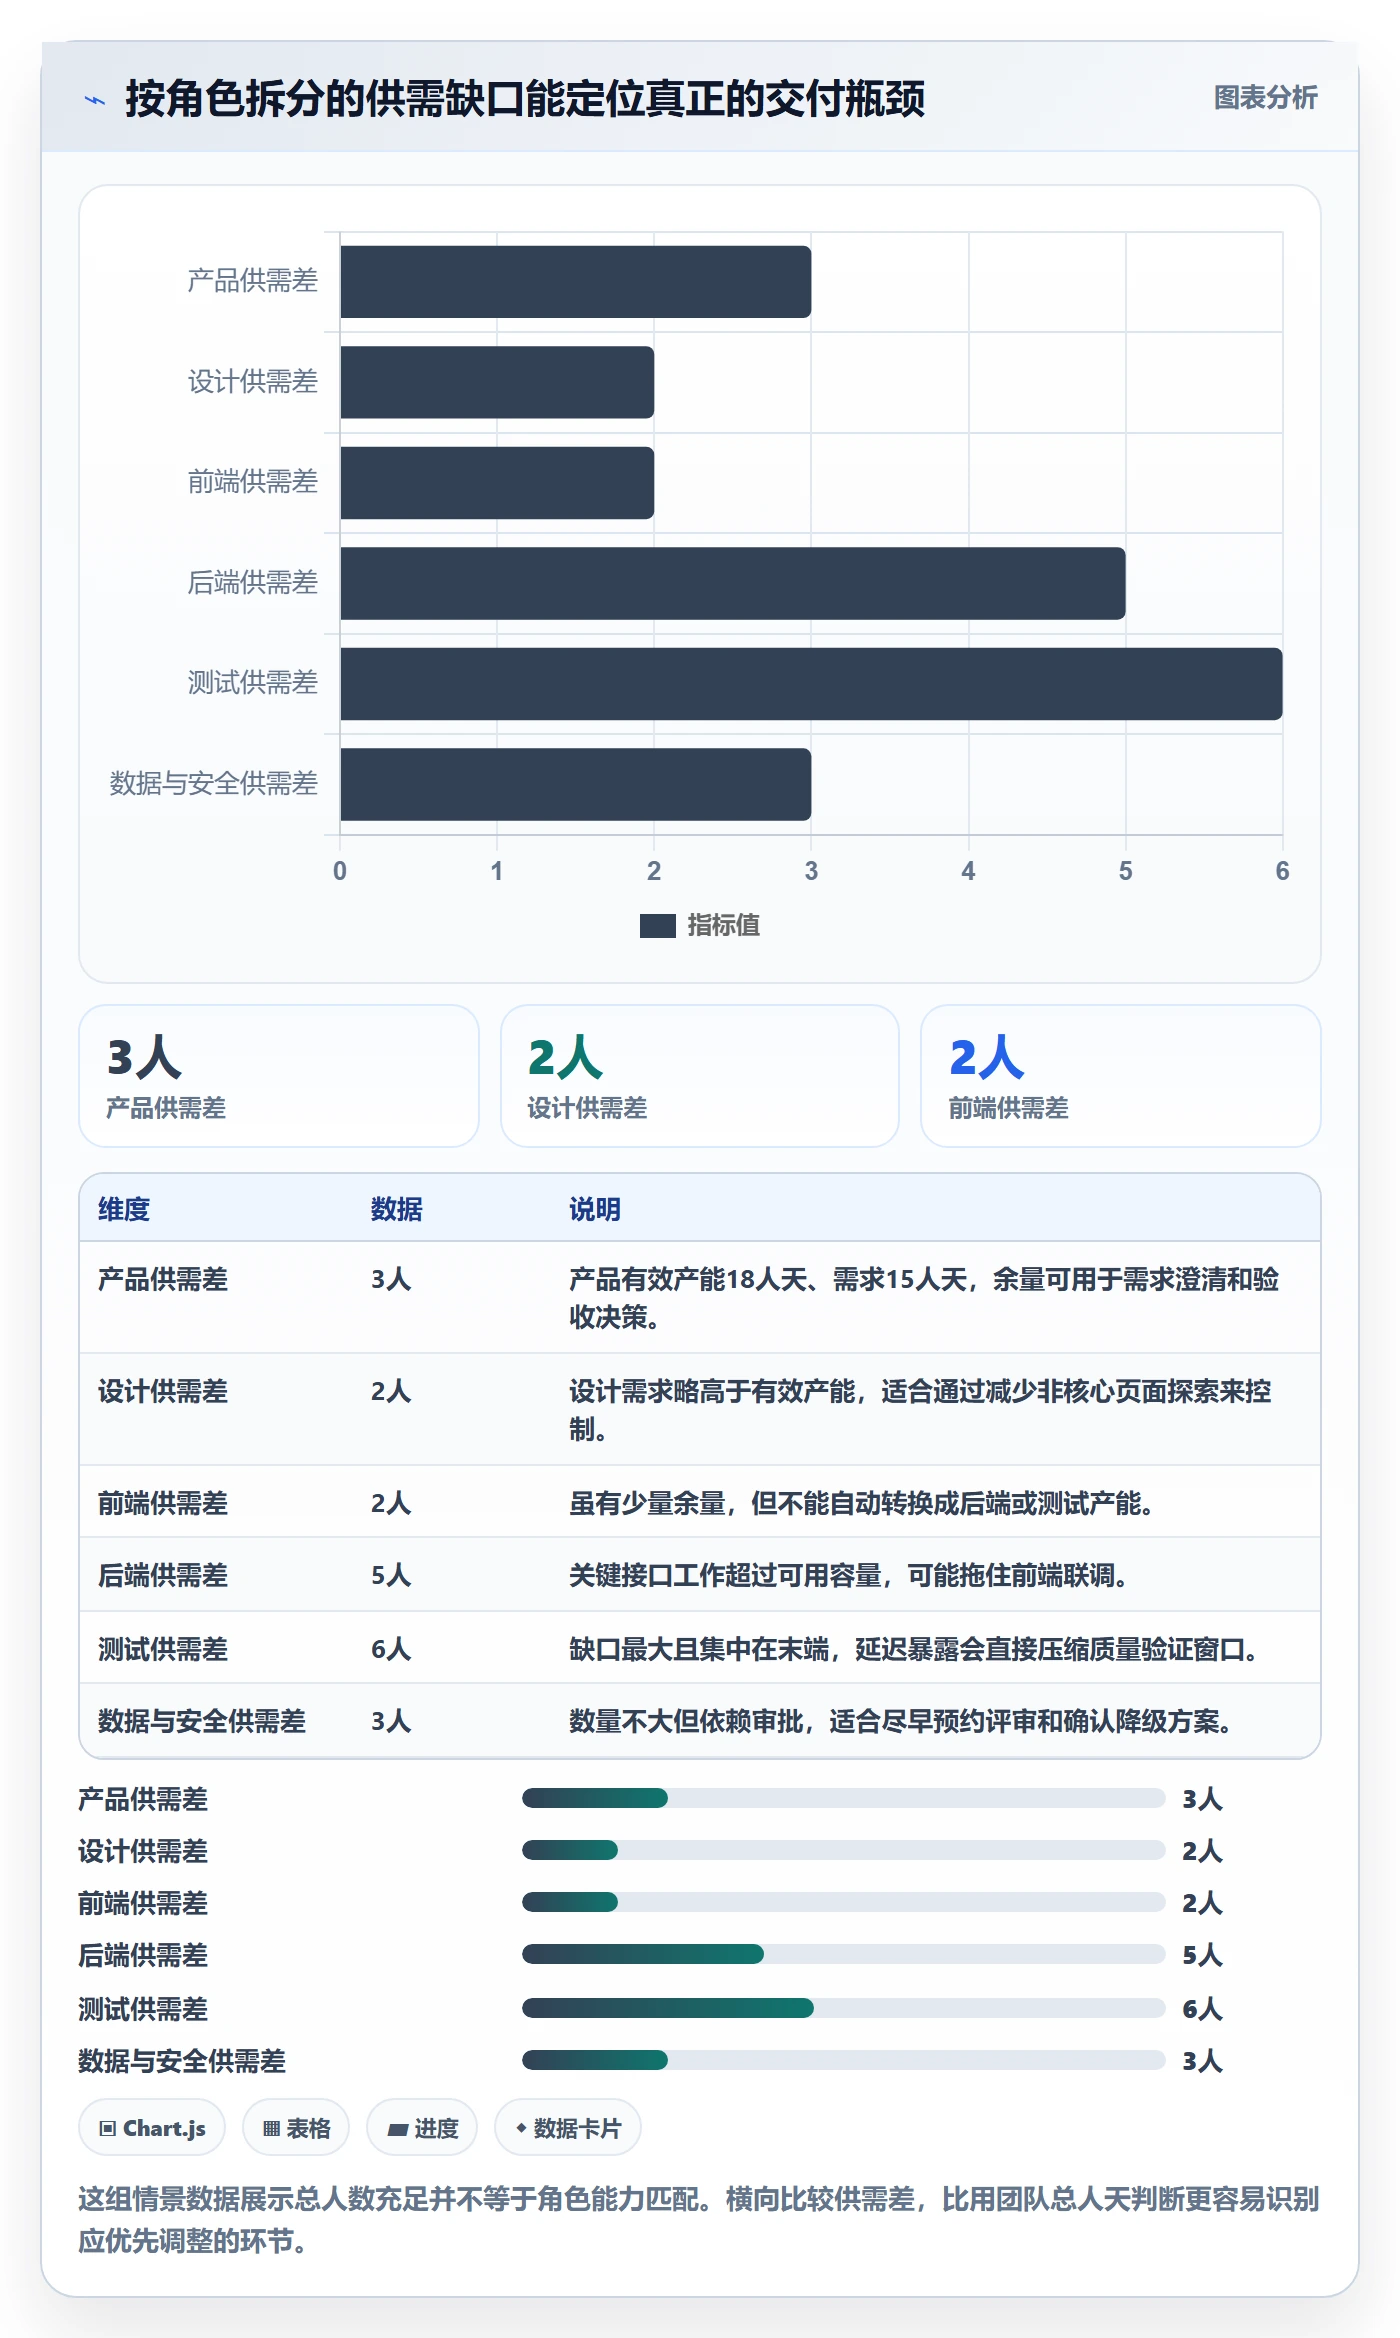Click the 产品供需差 bar in the bar chart
The image size is (1400, 2338).
click(x=575, y=282)
